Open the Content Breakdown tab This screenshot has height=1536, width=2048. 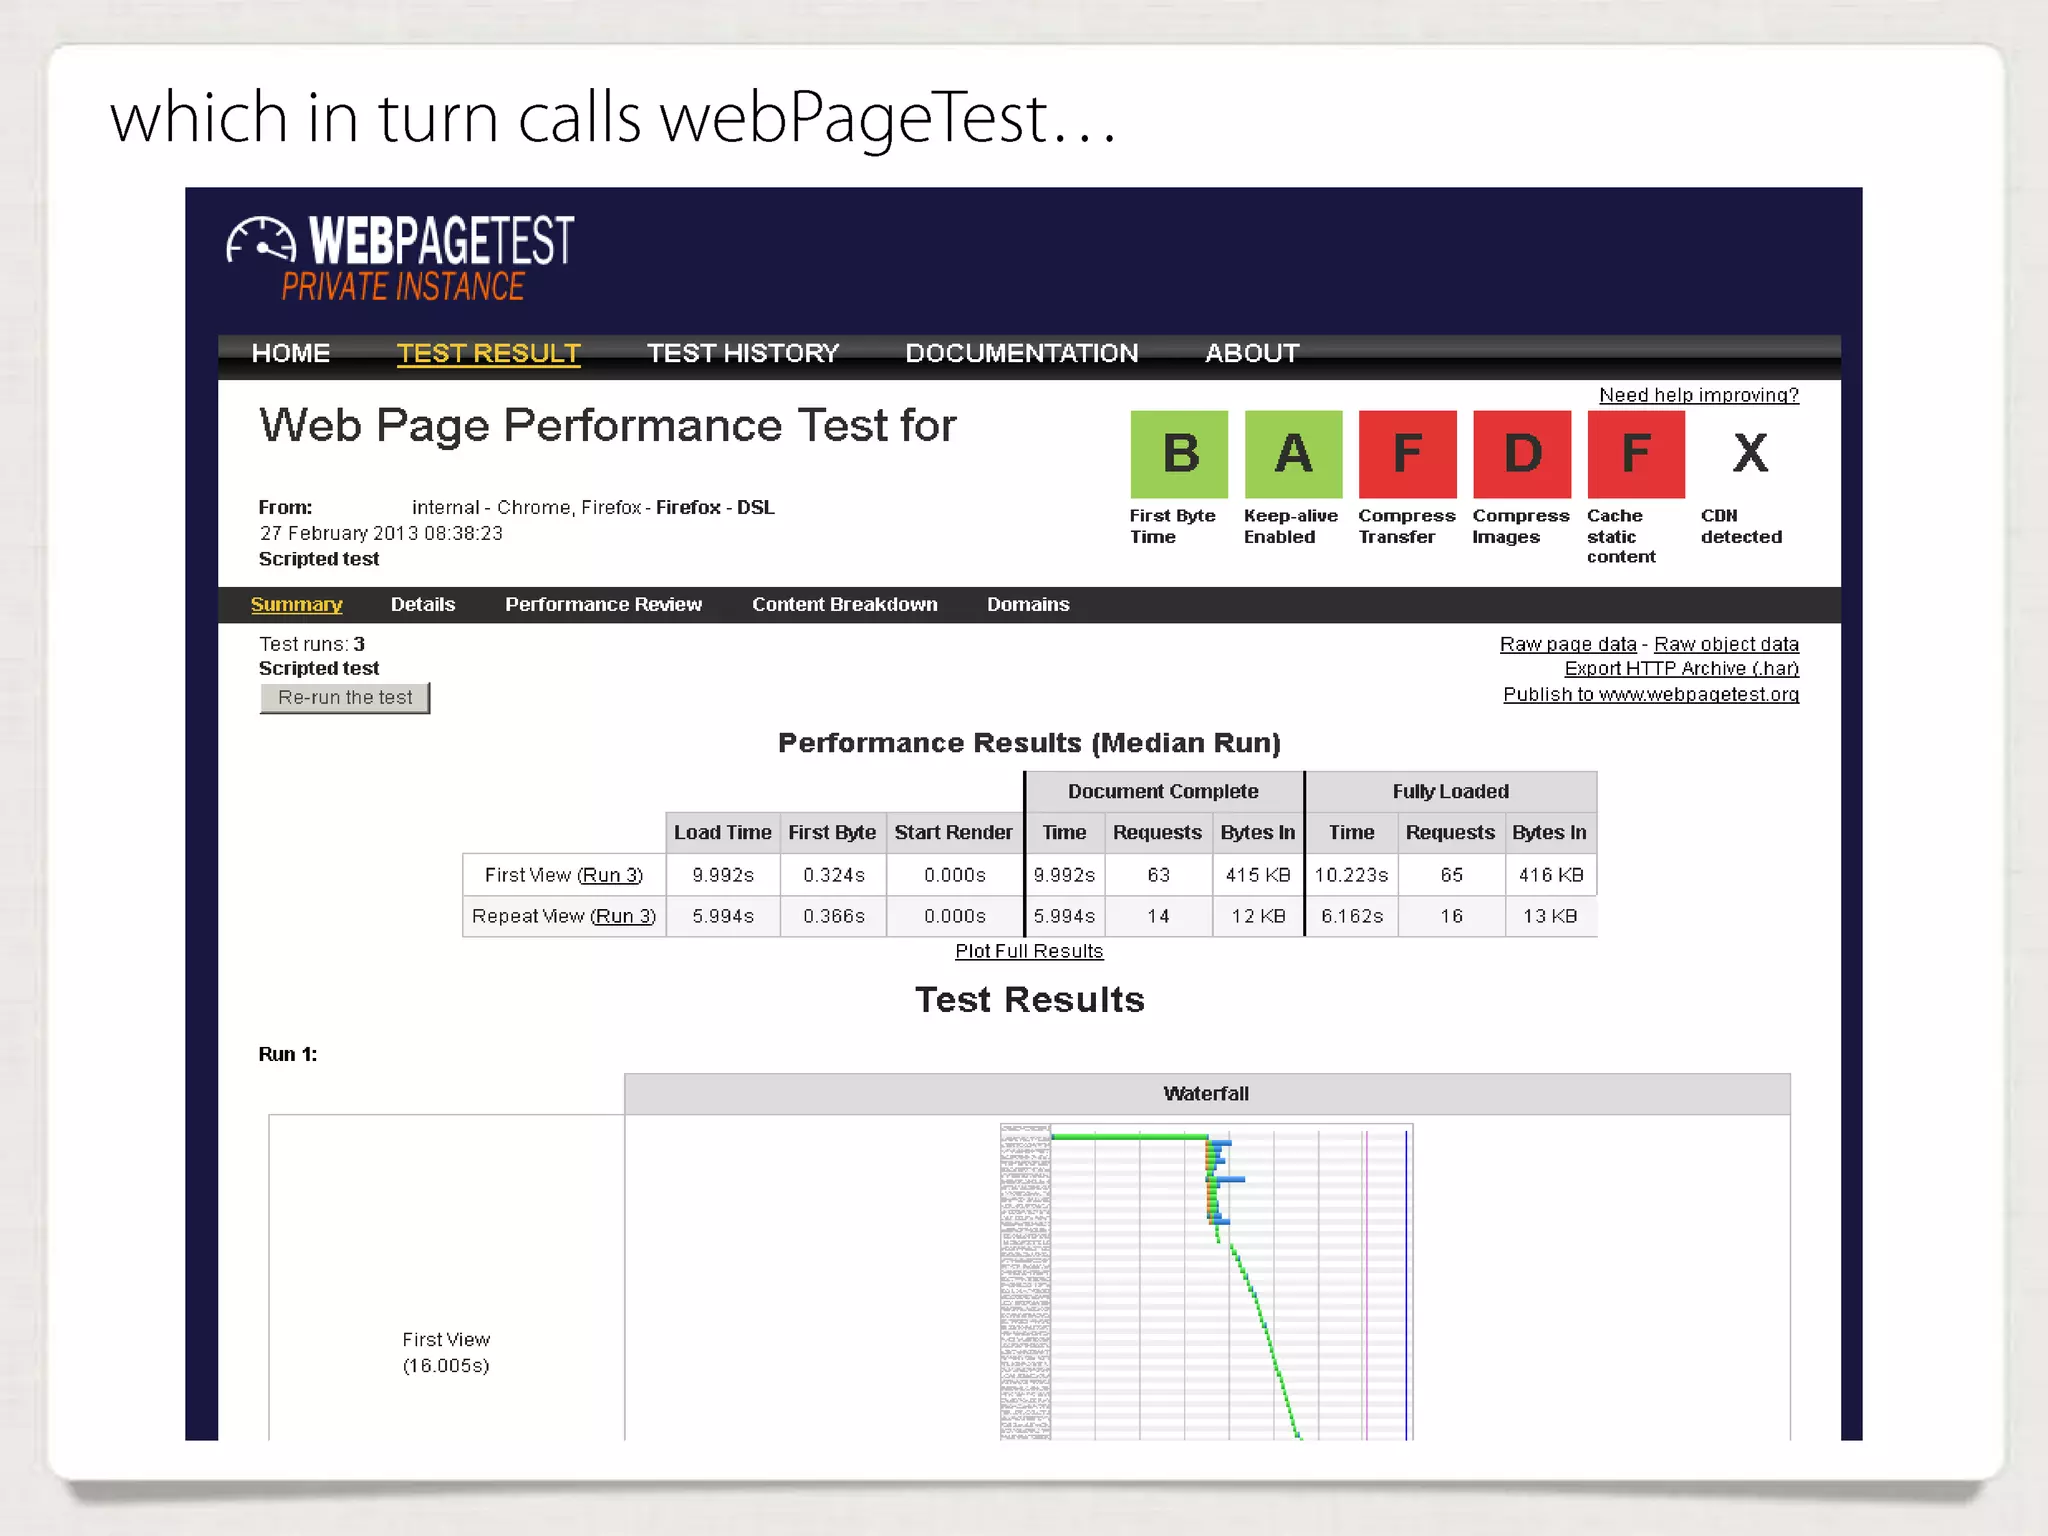pyautogui.click(x=845, y=604)
